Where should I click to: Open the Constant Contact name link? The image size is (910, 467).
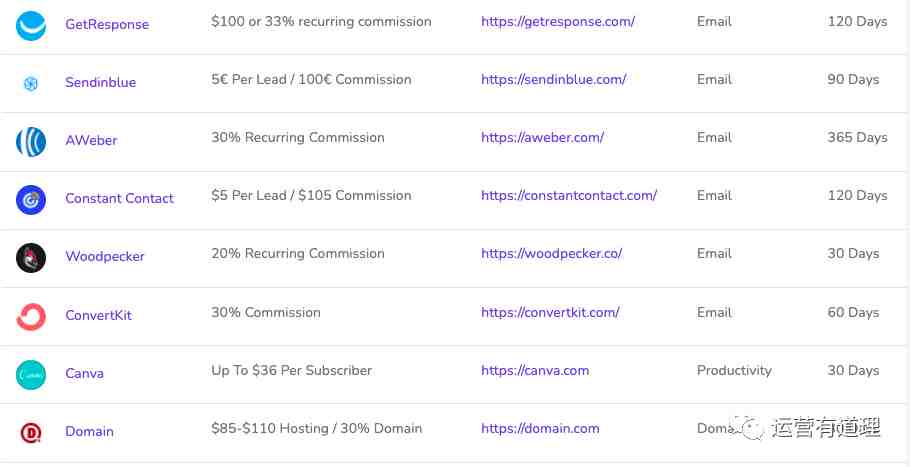[120, 198]
